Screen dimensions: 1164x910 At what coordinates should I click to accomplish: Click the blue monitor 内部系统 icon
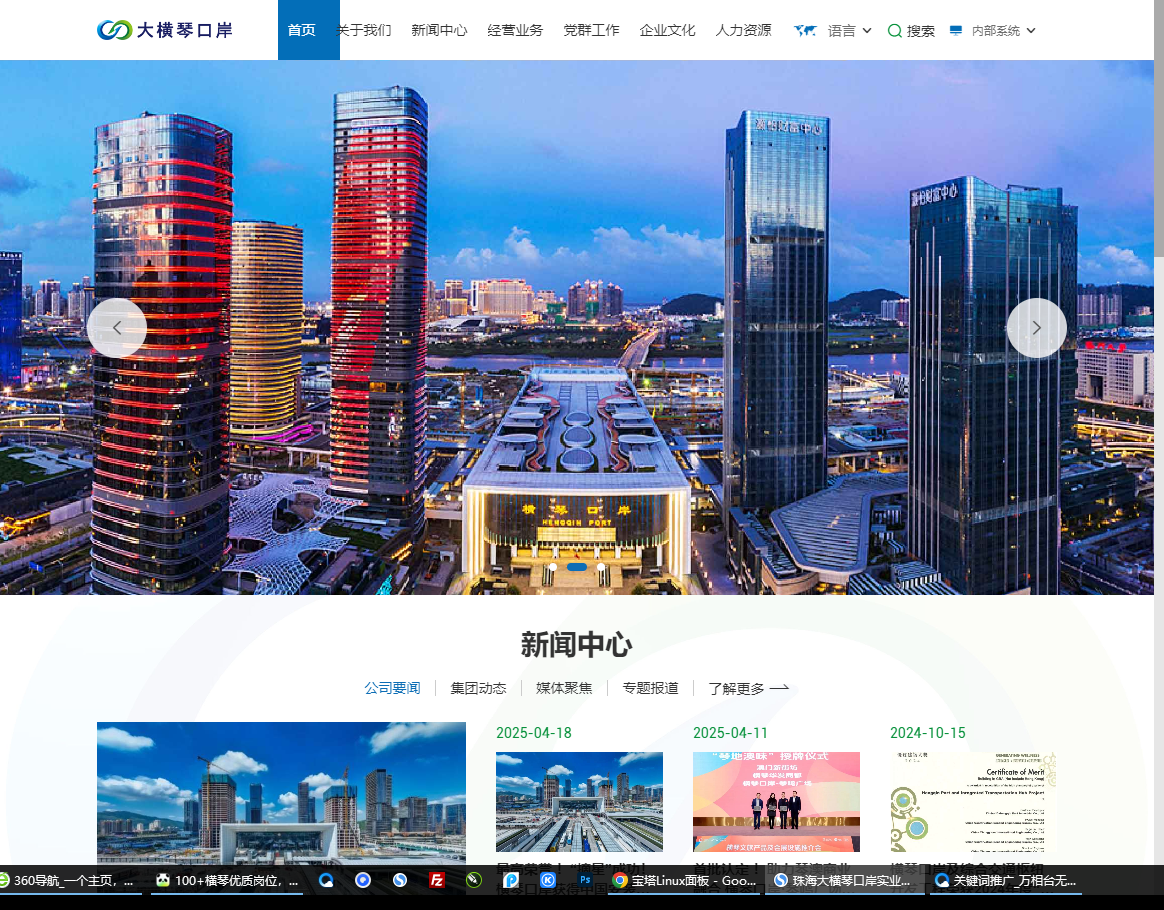point(956,31)
